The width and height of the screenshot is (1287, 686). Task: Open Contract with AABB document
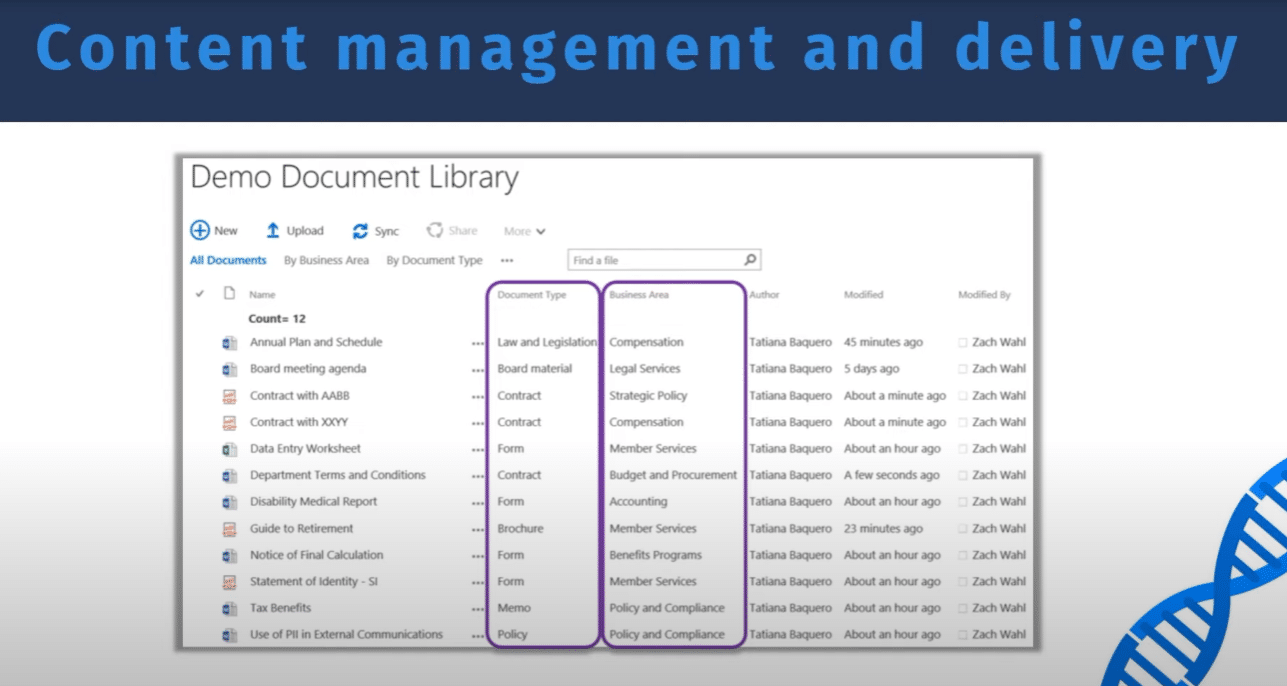point(300,395)
